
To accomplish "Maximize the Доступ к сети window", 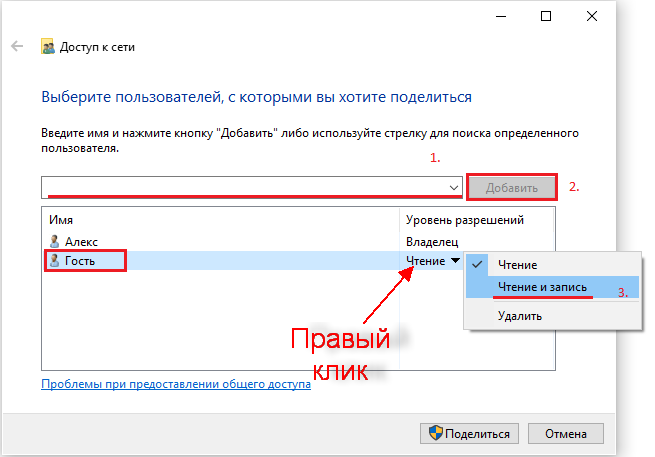I will tap(546, 16).
